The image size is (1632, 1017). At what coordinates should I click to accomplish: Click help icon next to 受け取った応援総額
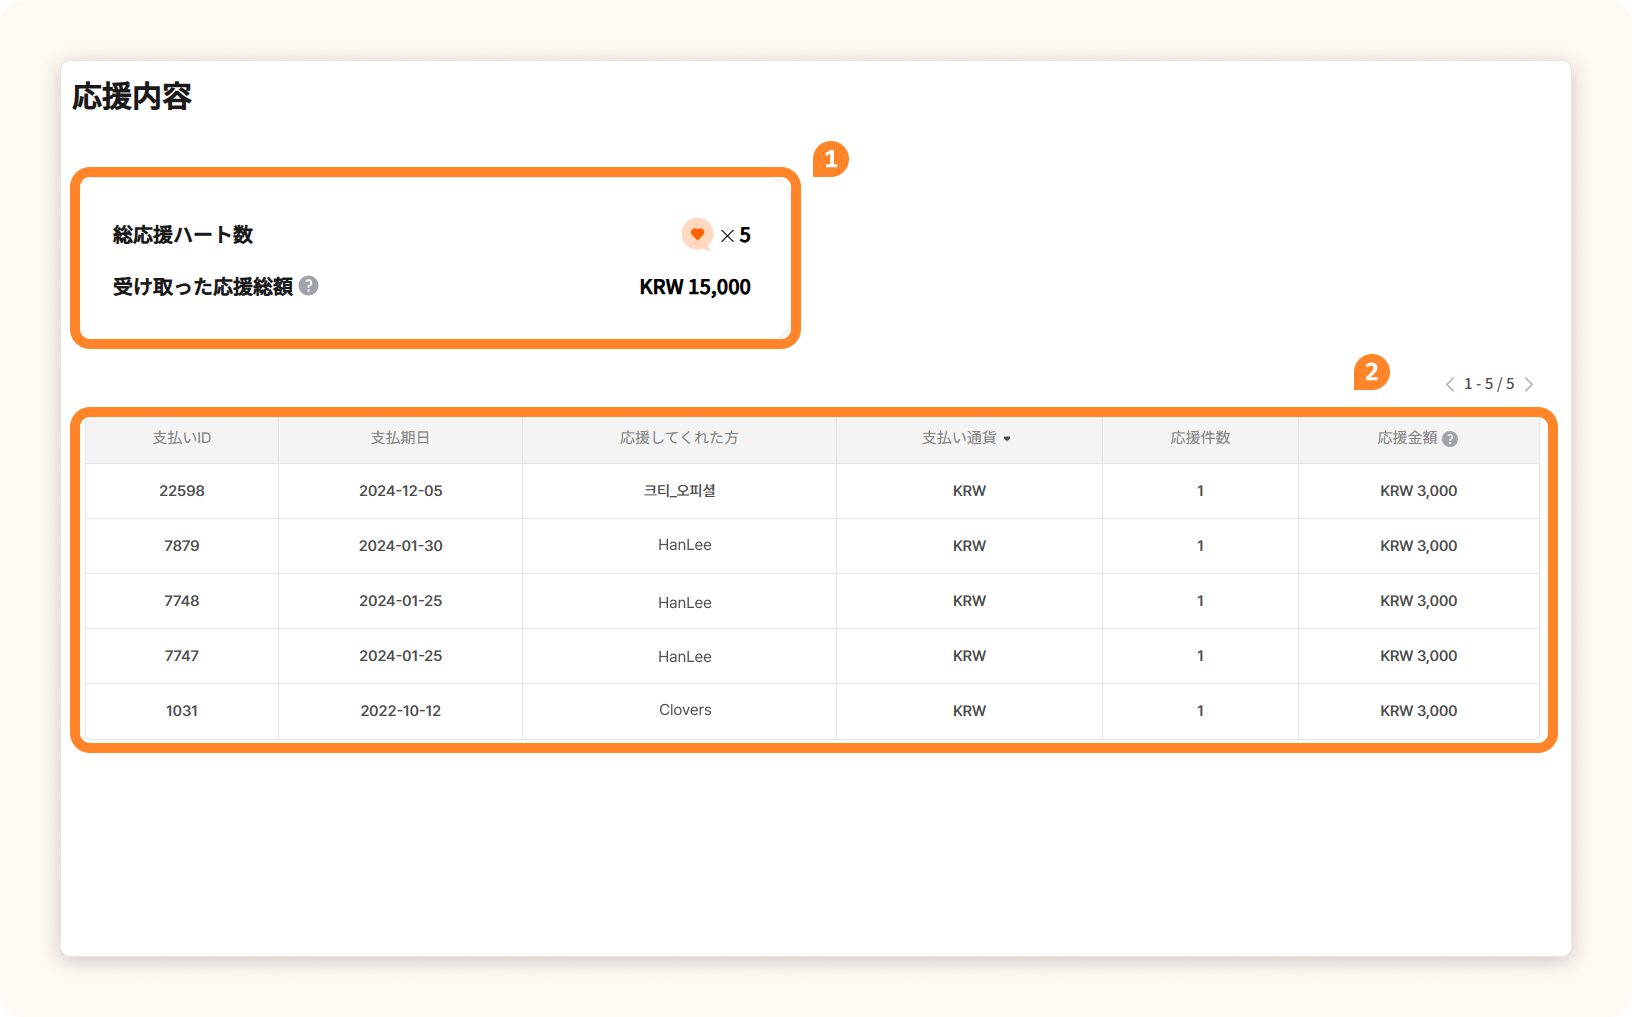[x=309, y=286]
